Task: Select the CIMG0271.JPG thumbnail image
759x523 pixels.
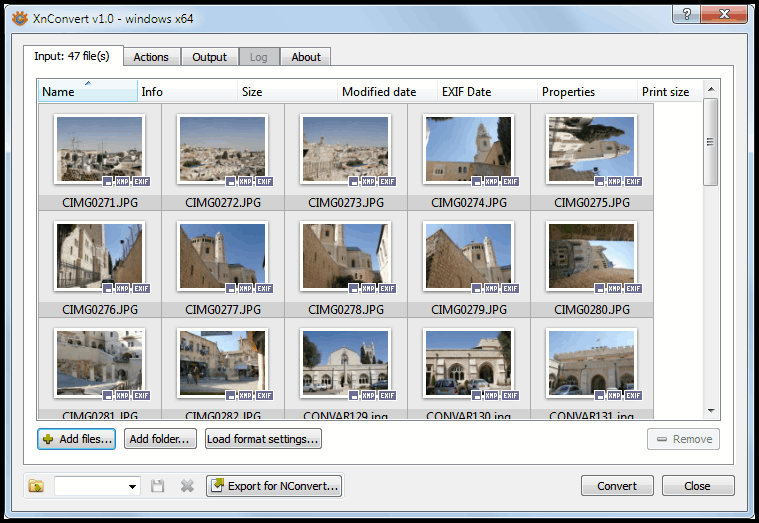Action: [x=100, y=149]
